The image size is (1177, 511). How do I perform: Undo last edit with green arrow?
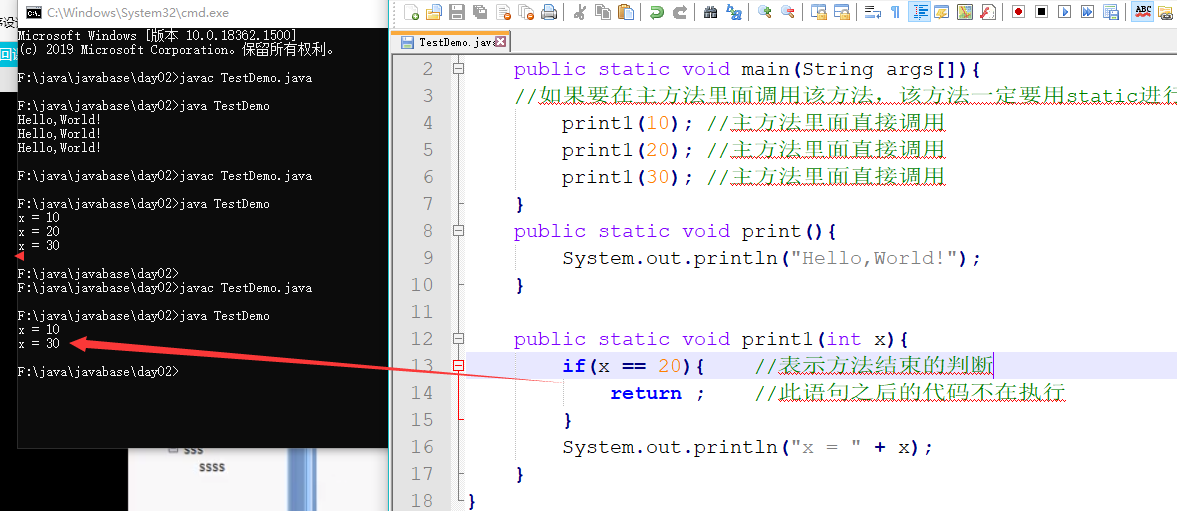tap(657, 12)
